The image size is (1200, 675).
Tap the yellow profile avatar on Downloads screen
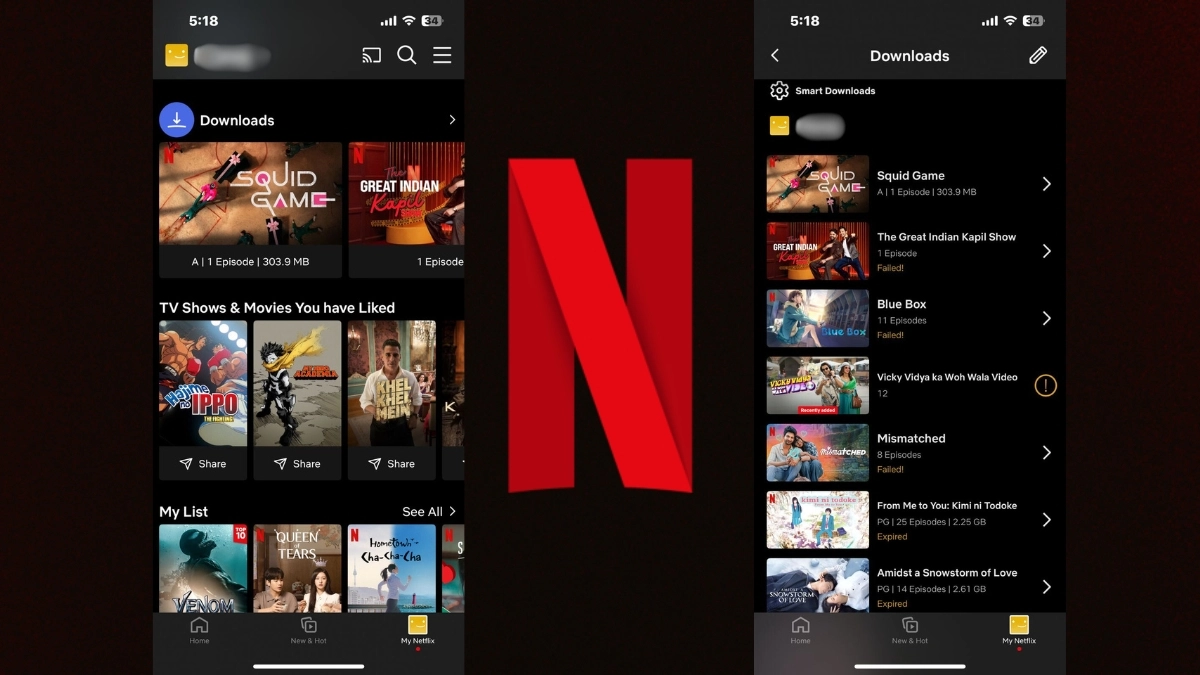779,126
